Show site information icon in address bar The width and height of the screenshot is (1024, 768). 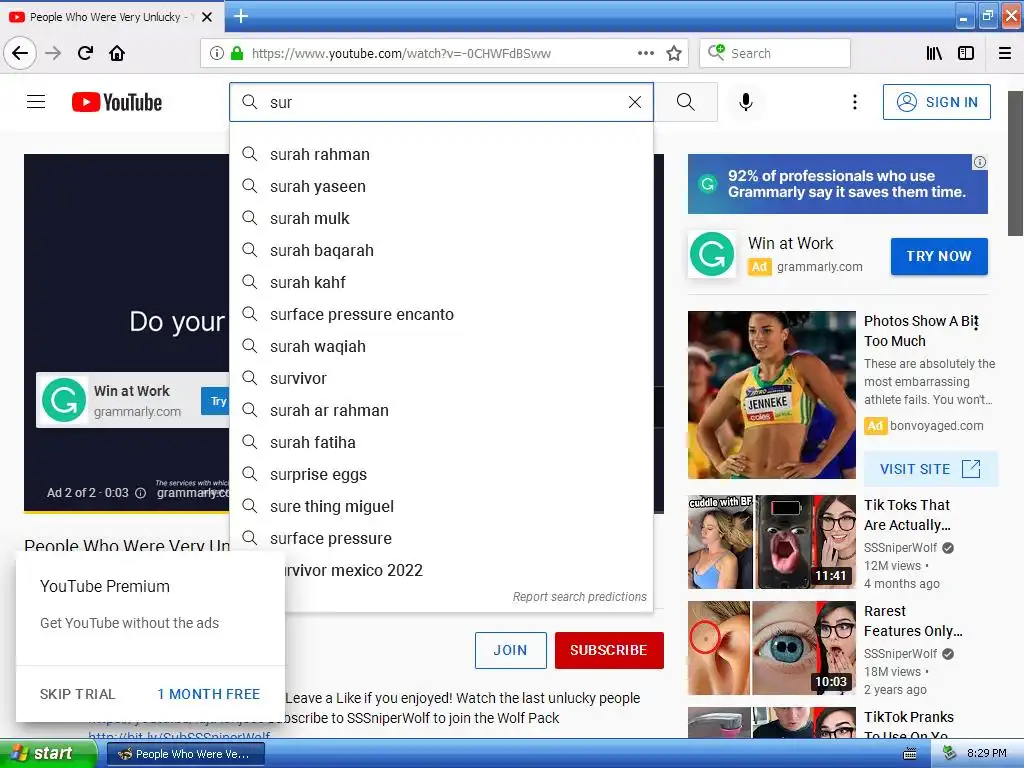217,54
